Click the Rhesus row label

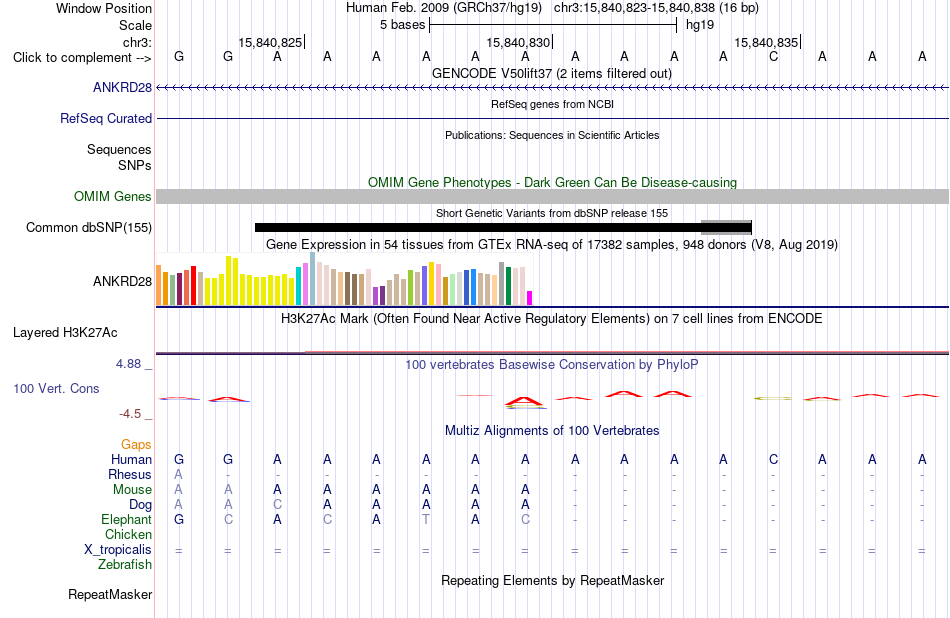click(130, 474)
